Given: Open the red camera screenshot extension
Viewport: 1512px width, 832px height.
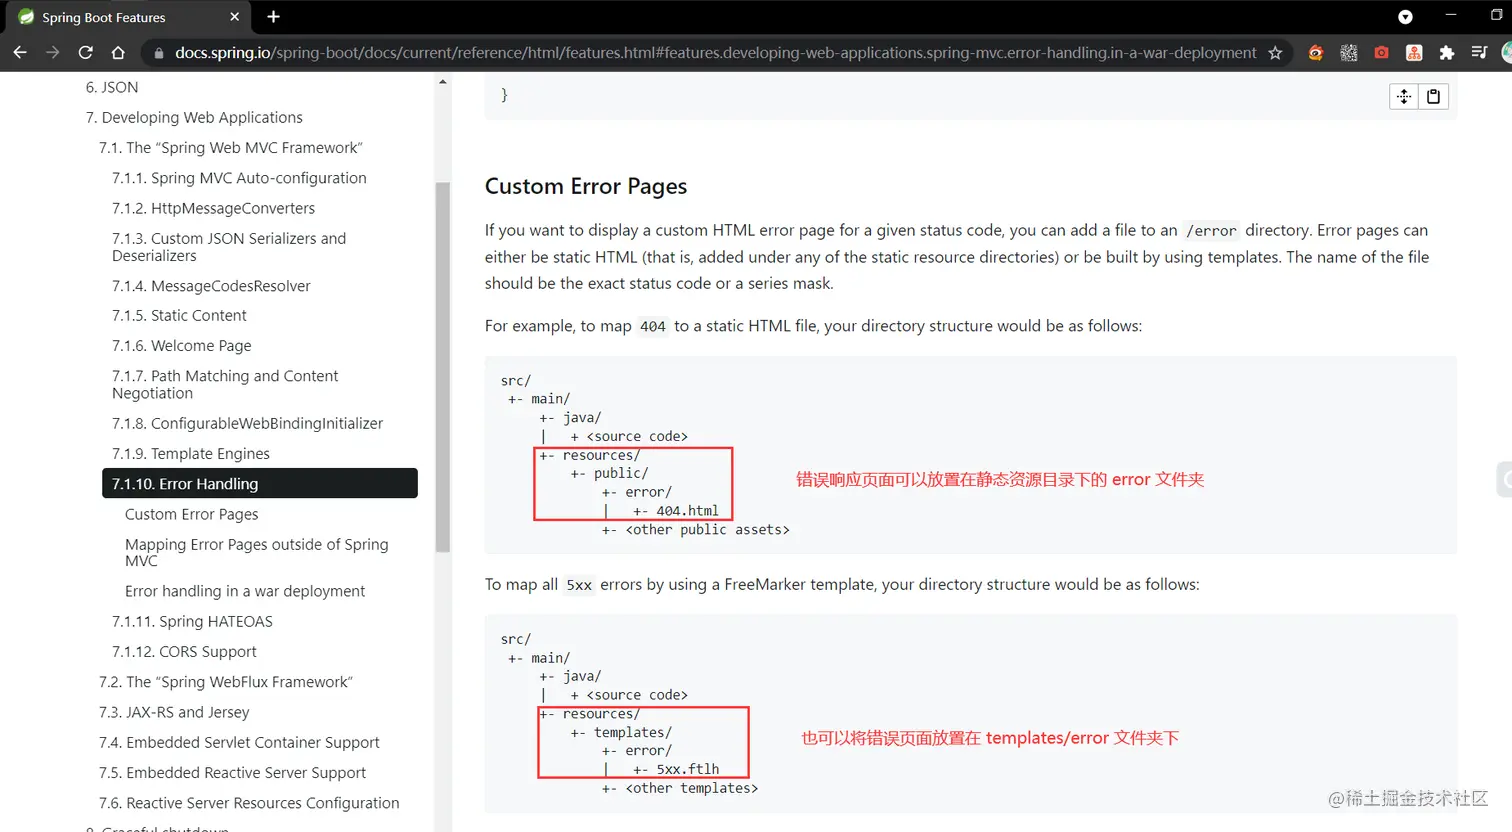Looking at the screenshot, I should pos(1381,53).
